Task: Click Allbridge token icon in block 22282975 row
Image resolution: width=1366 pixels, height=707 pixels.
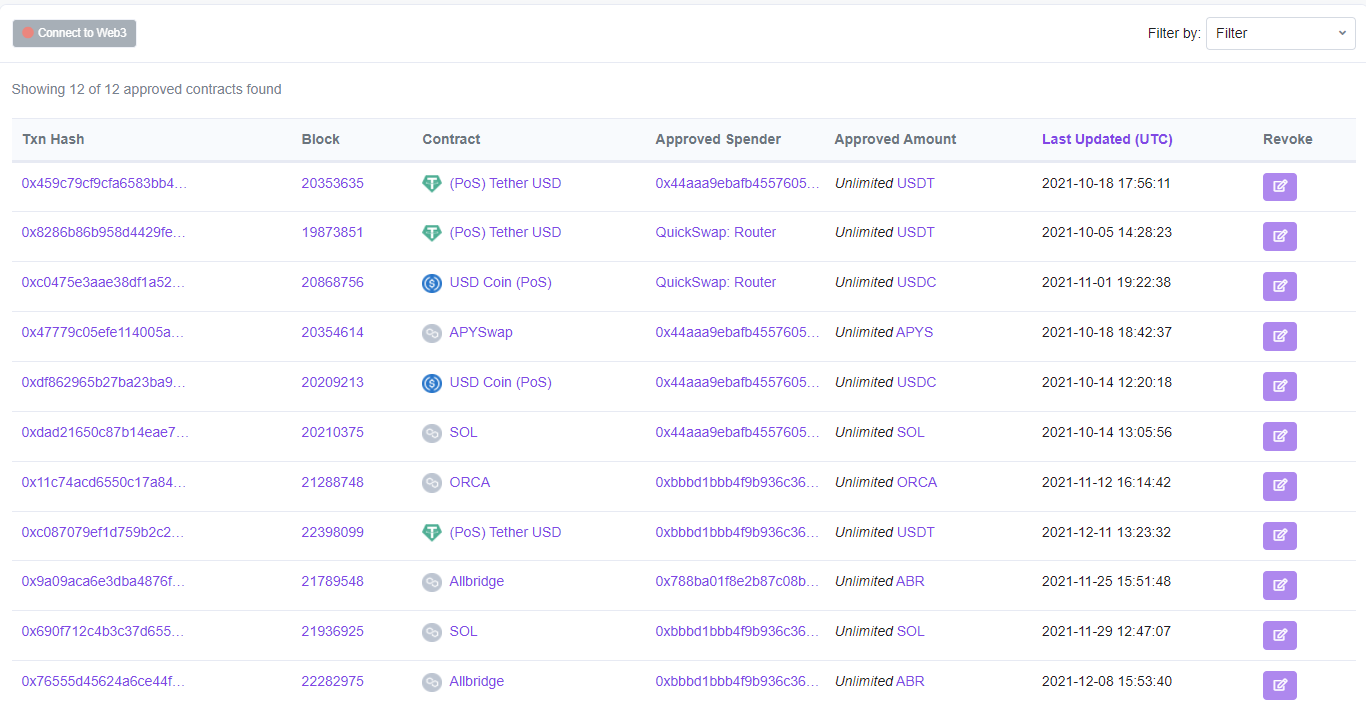Action: [432, 682]
